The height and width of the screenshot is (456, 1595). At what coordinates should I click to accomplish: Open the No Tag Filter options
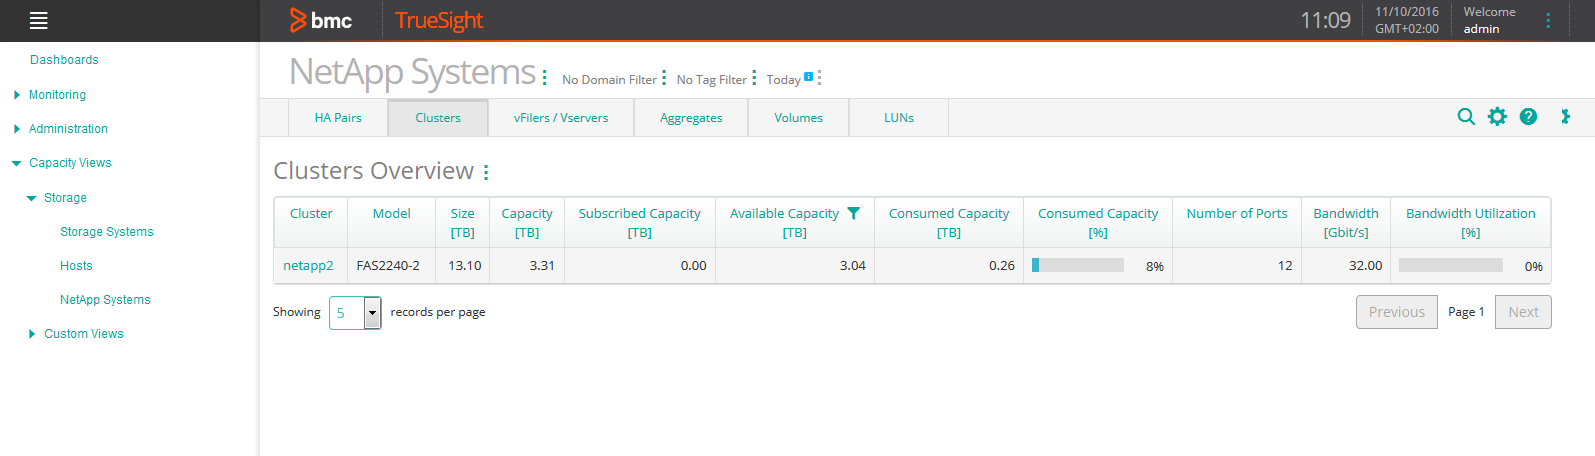click(754, 78)
